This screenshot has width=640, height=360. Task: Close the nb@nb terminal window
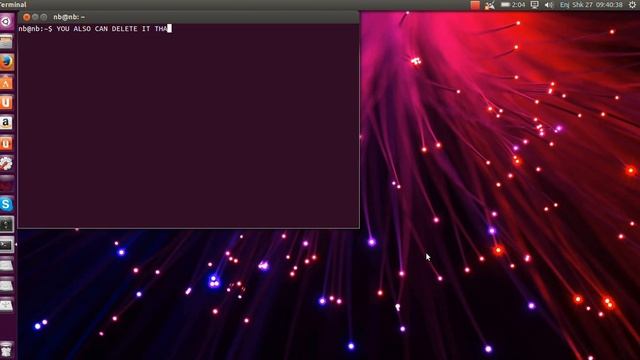[x=27, y=17]
